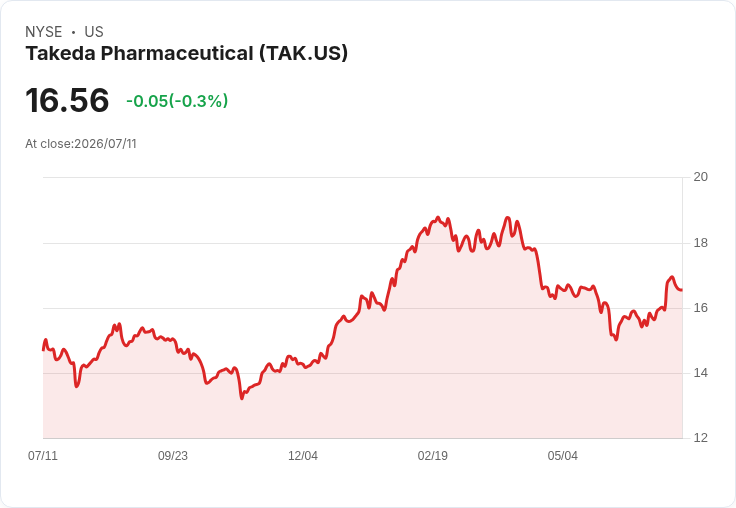Click the NYSE exchange label
736x508 pixels.
click(44, 32)
